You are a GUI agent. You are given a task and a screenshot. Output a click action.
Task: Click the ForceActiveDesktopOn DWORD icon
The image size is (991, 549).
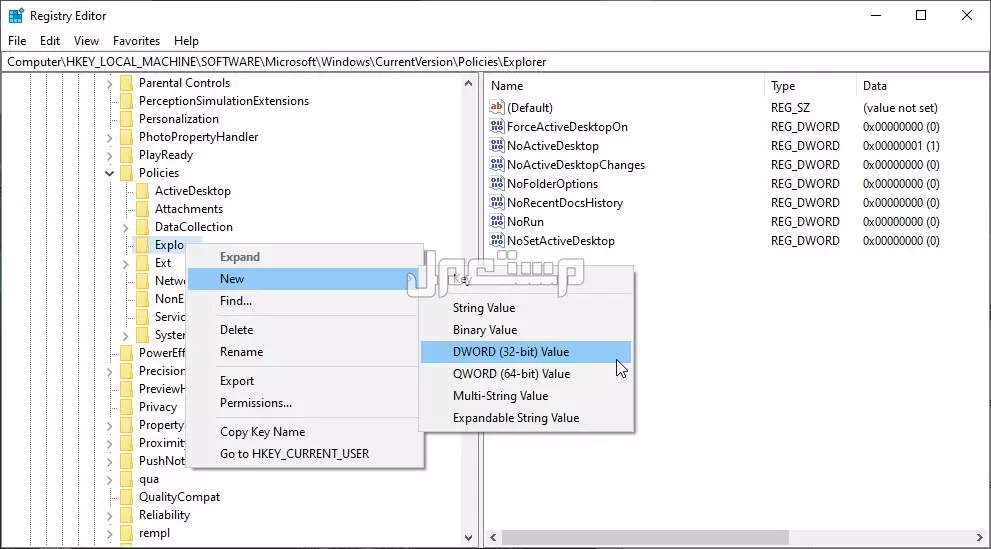click(x=497, y=126)
